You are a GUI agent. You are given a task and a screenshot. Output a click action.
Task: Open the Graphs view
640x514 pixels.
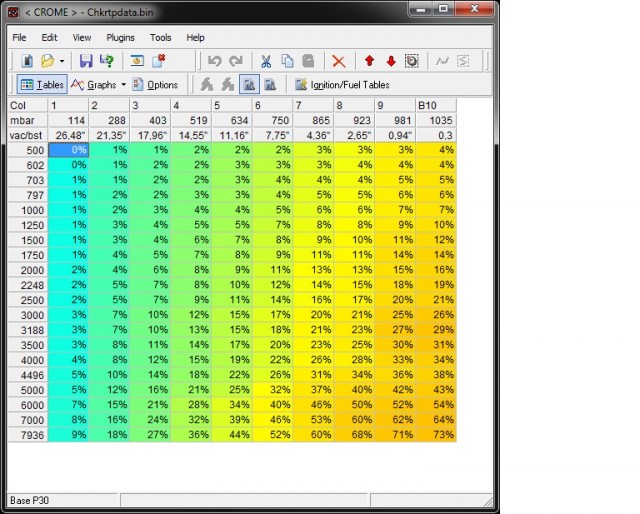[x=93, y=85]
